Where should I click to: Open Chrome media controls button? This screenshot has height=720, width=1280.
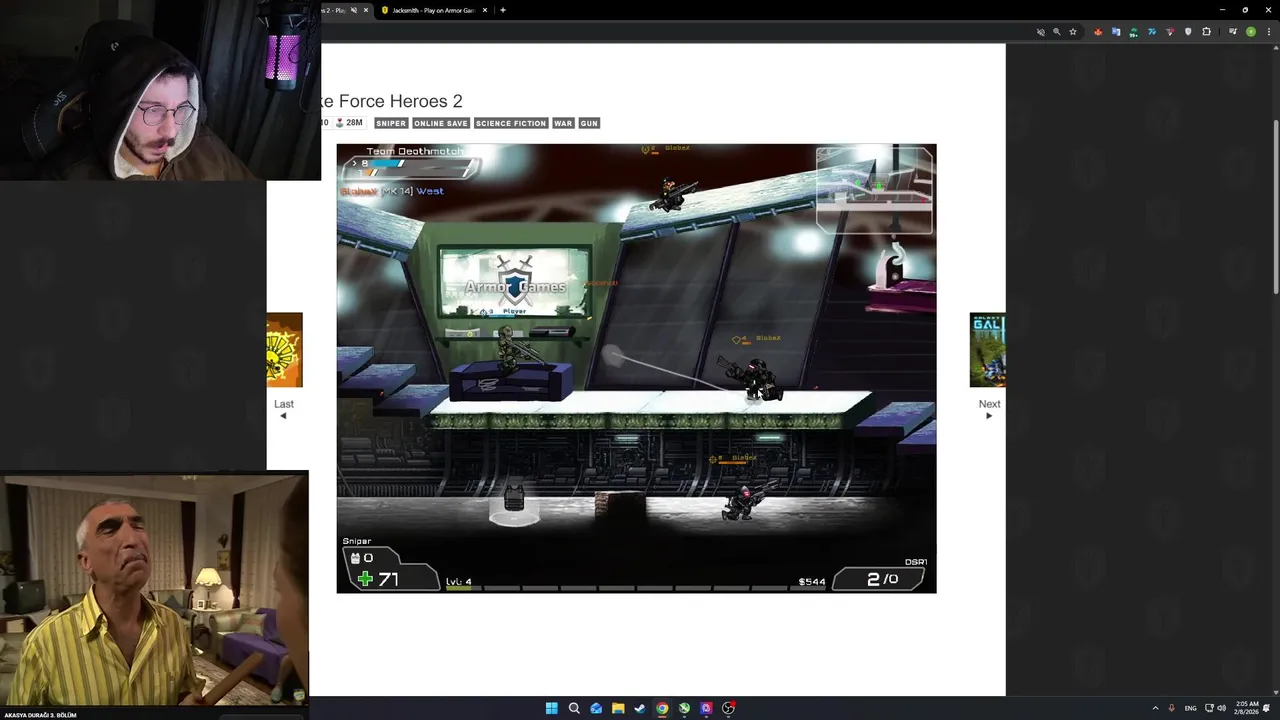pos(1233,32)
